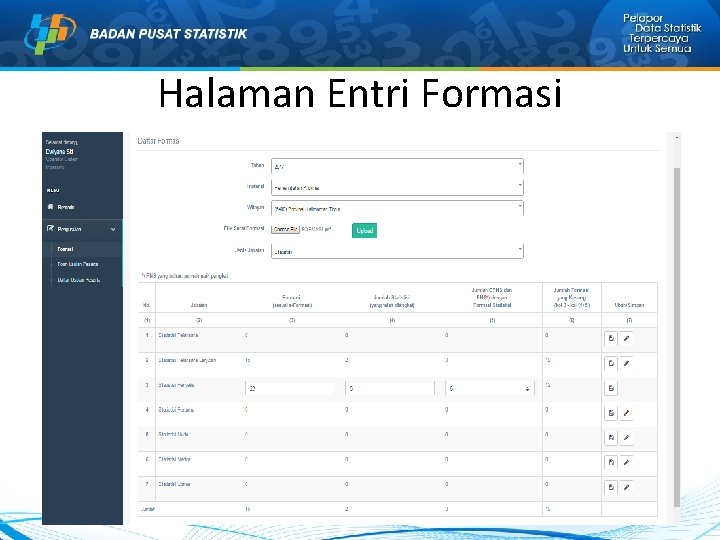This screenshot has height=540, width=720.
Task: Collapse the Pengajuan menu with its chevron
Action: (113, 229)
